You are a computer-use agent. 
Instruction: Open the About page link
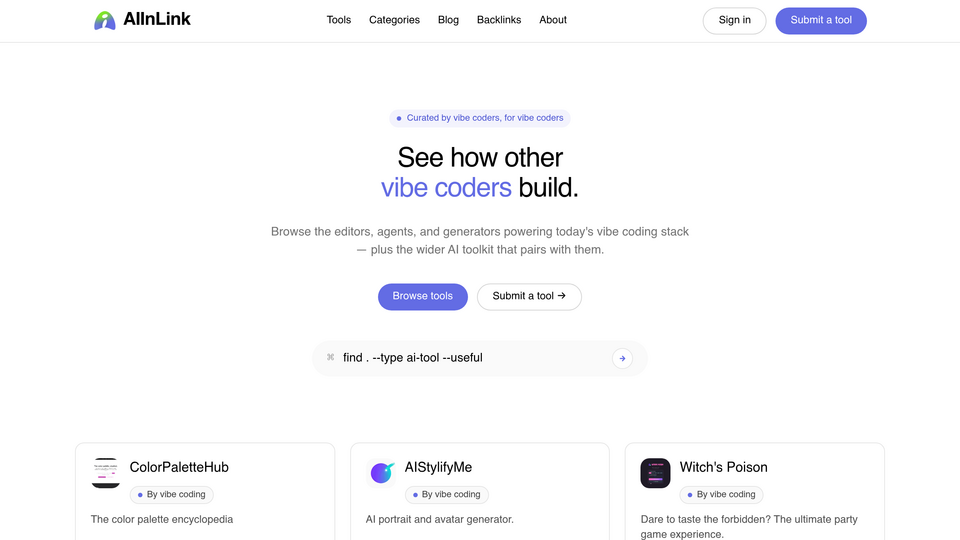[x=553, y=20]
